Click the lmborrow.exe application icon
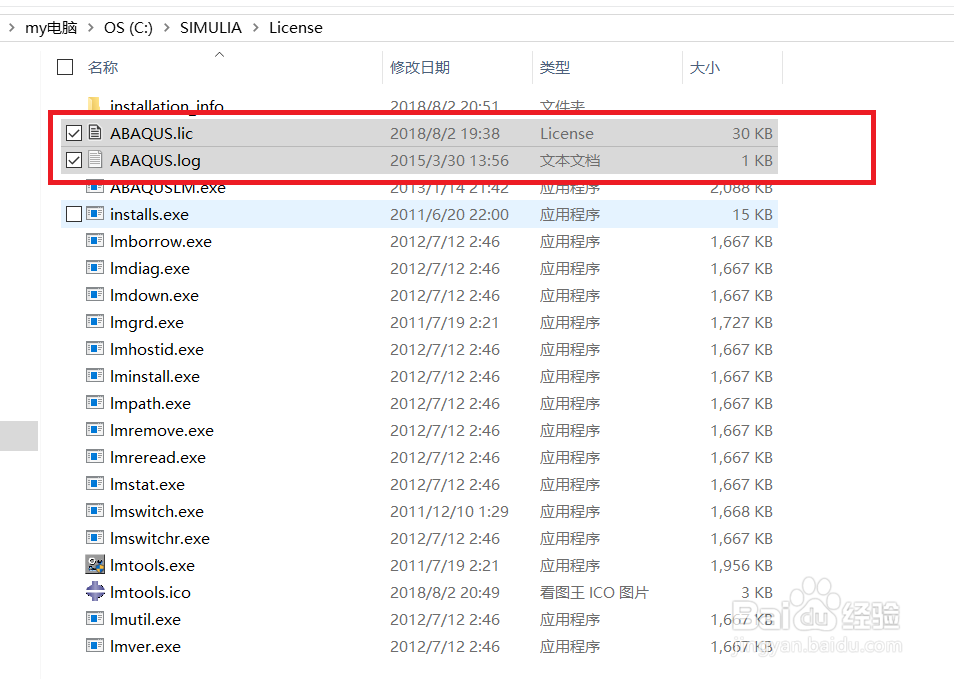Screen dimensions: 954x679 click(95, 241)
